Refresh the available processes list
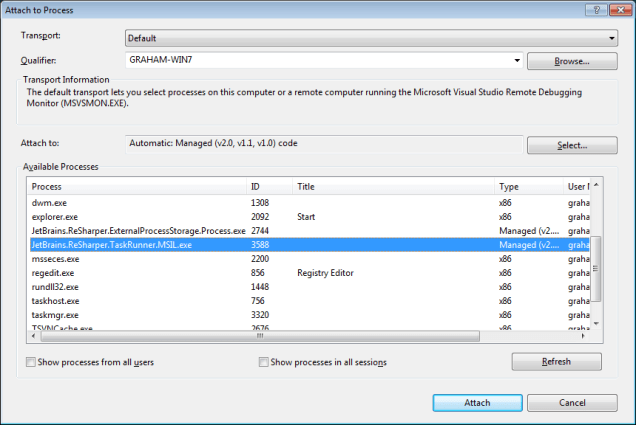 pyautogui.click(x=556, y=362)
